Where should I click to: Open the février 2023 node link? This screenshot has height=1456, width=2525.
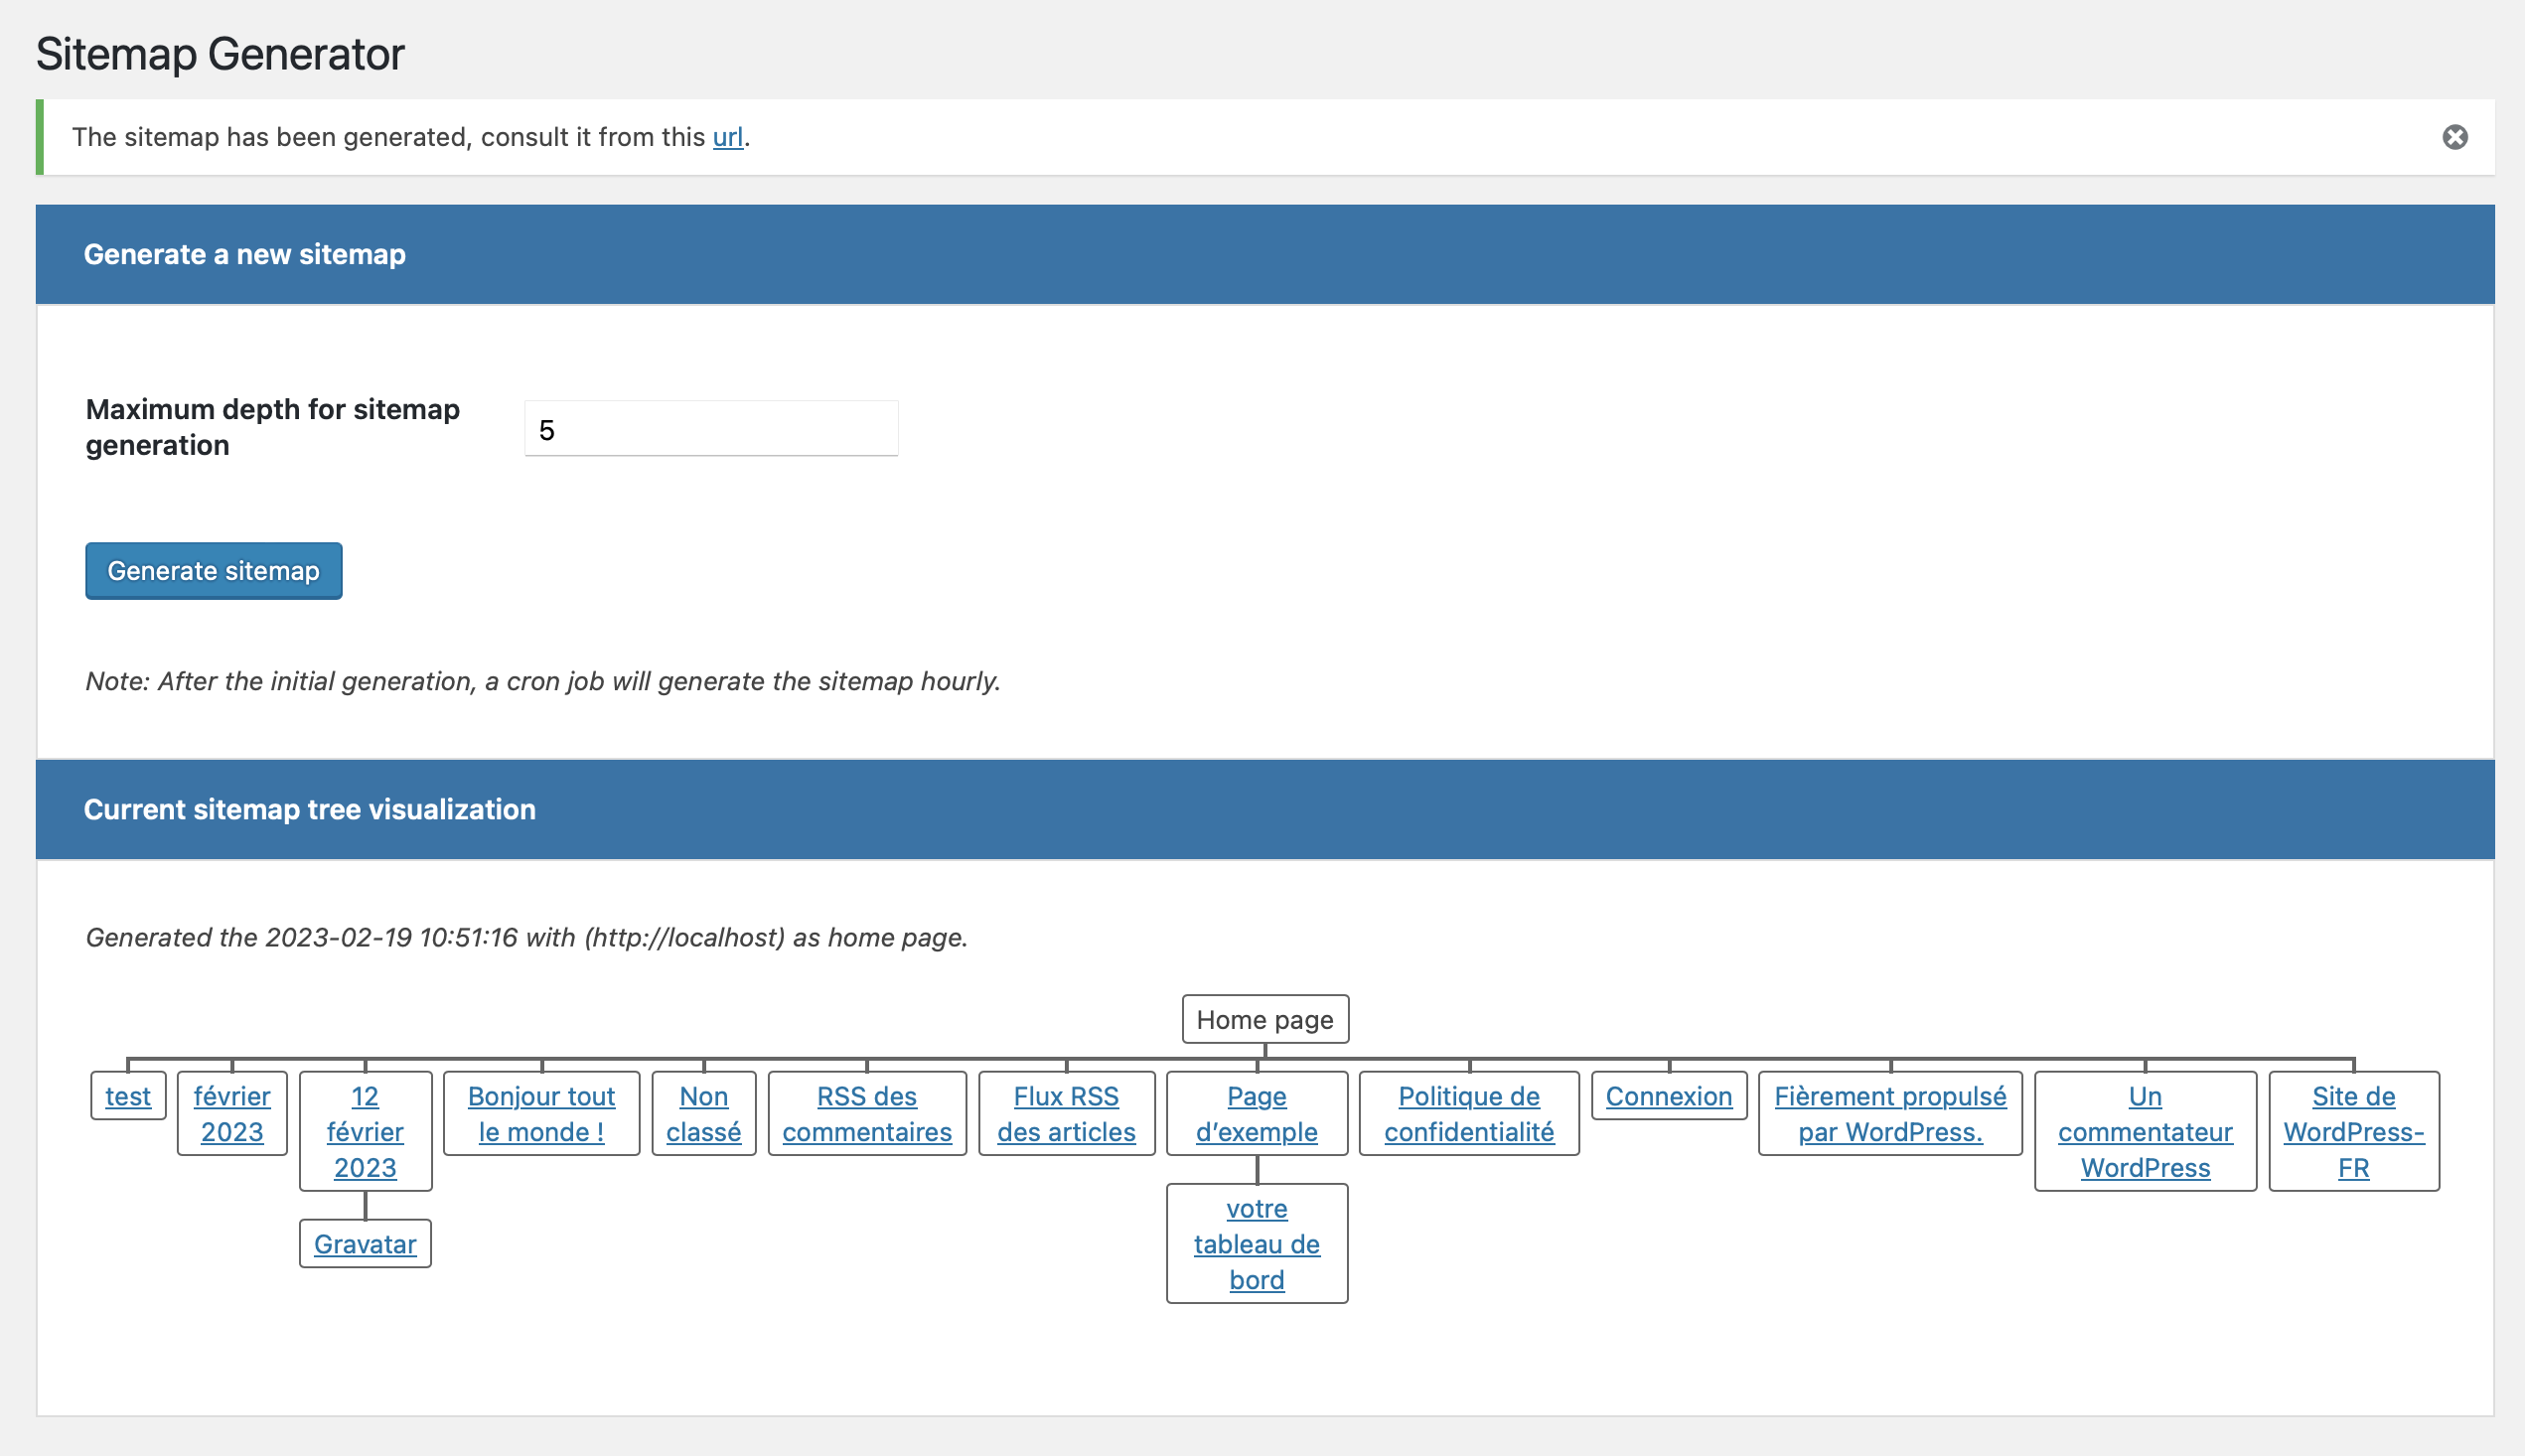[x=232, y=1114]
